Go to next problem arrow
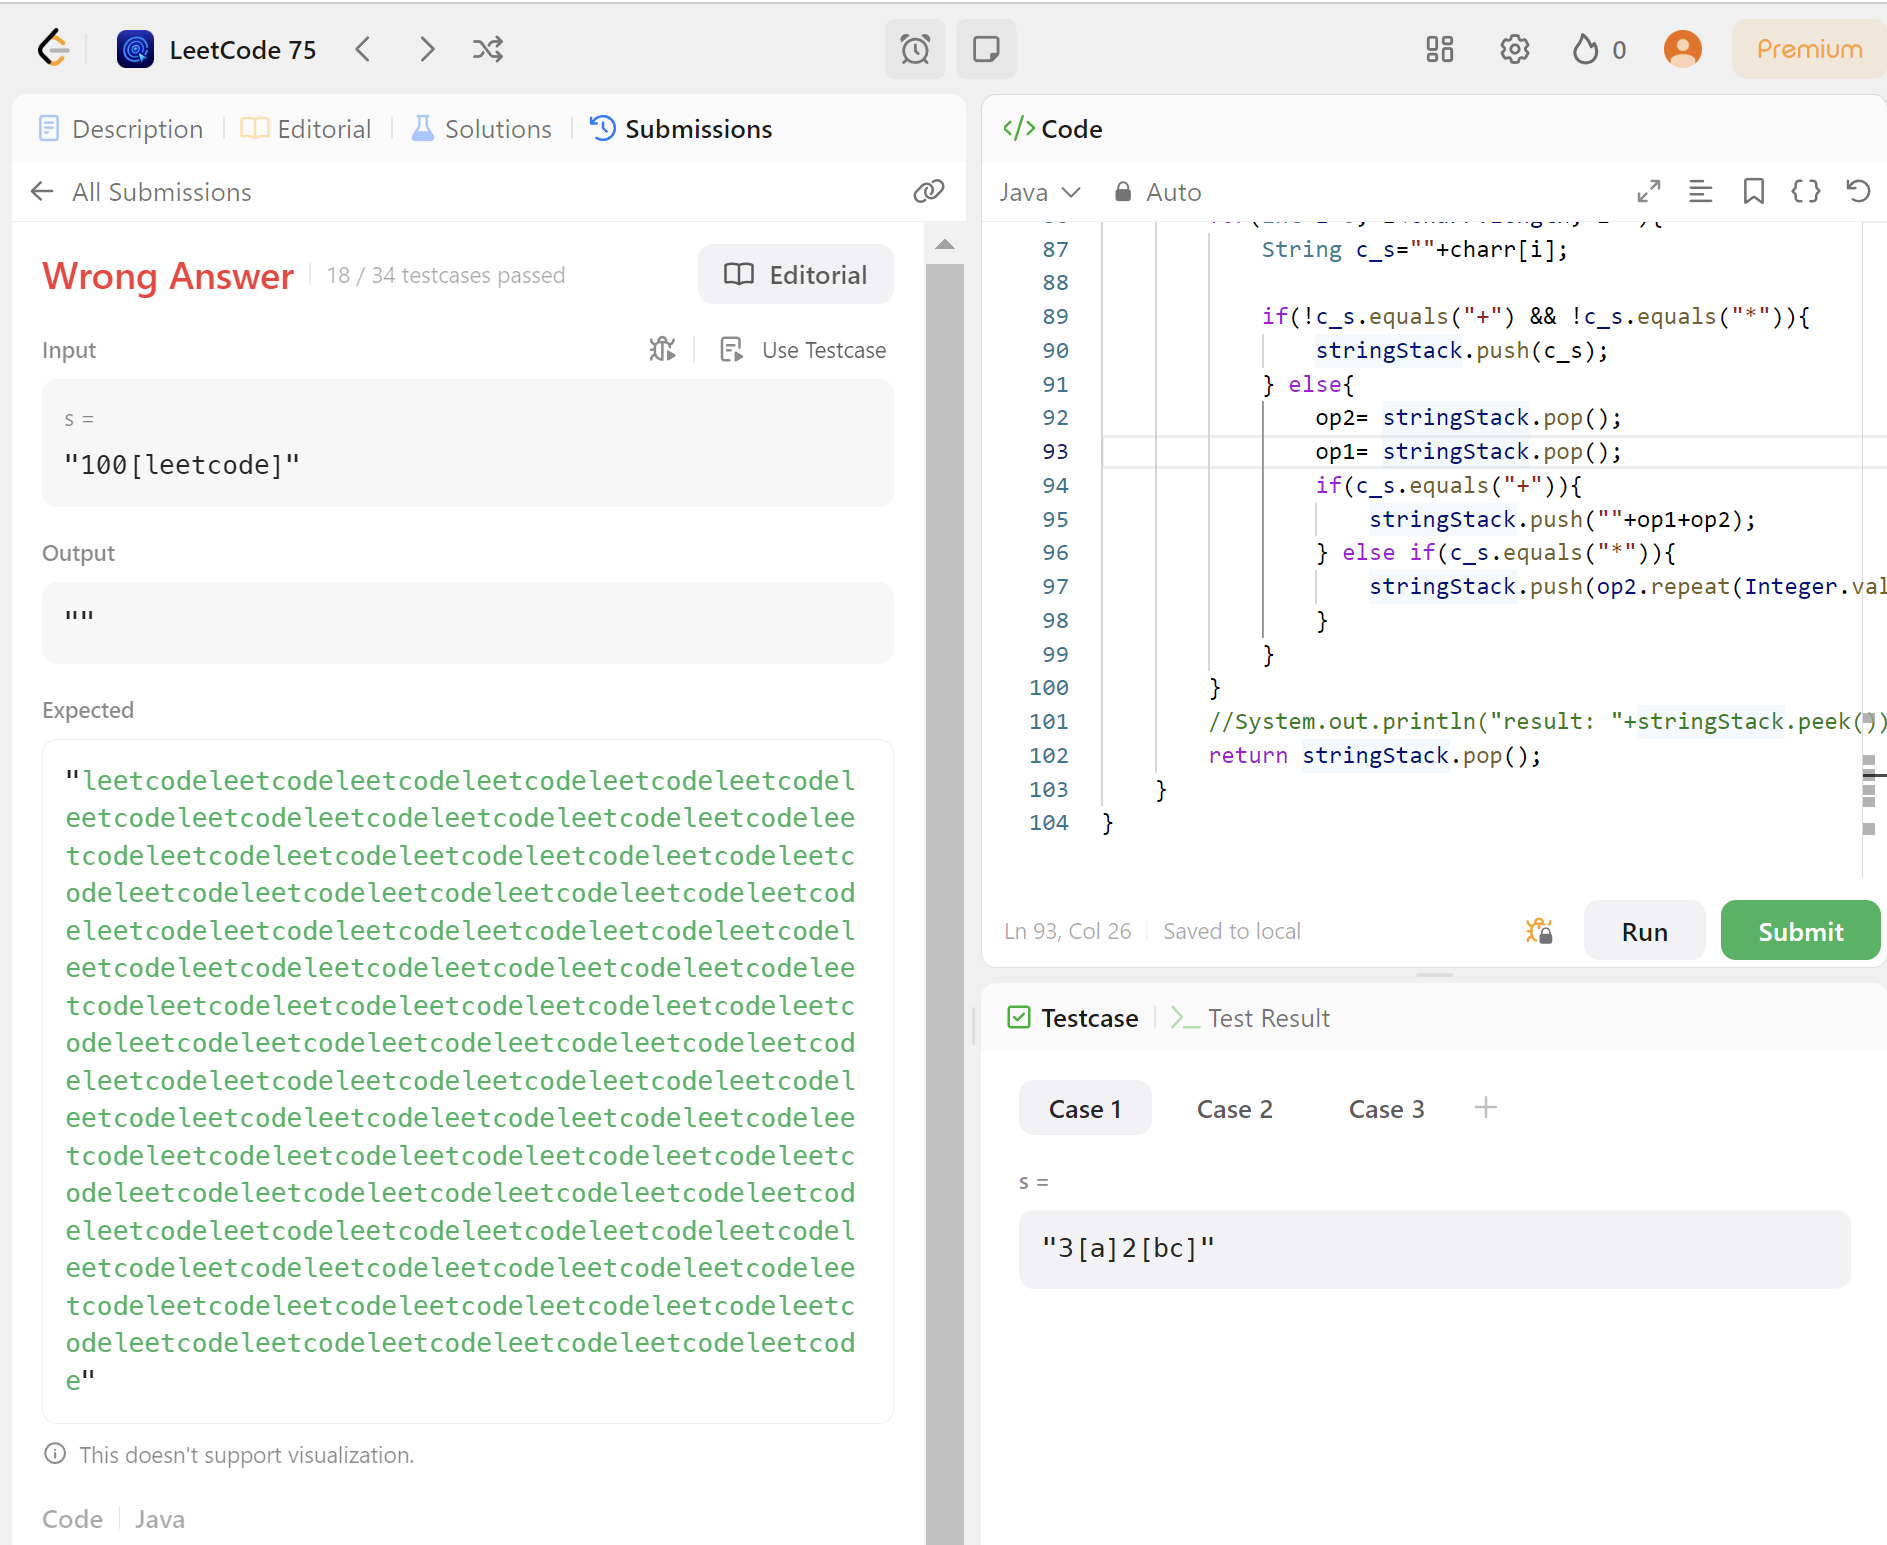The height and width of the screenshot is (1545, 1887). 427,49
